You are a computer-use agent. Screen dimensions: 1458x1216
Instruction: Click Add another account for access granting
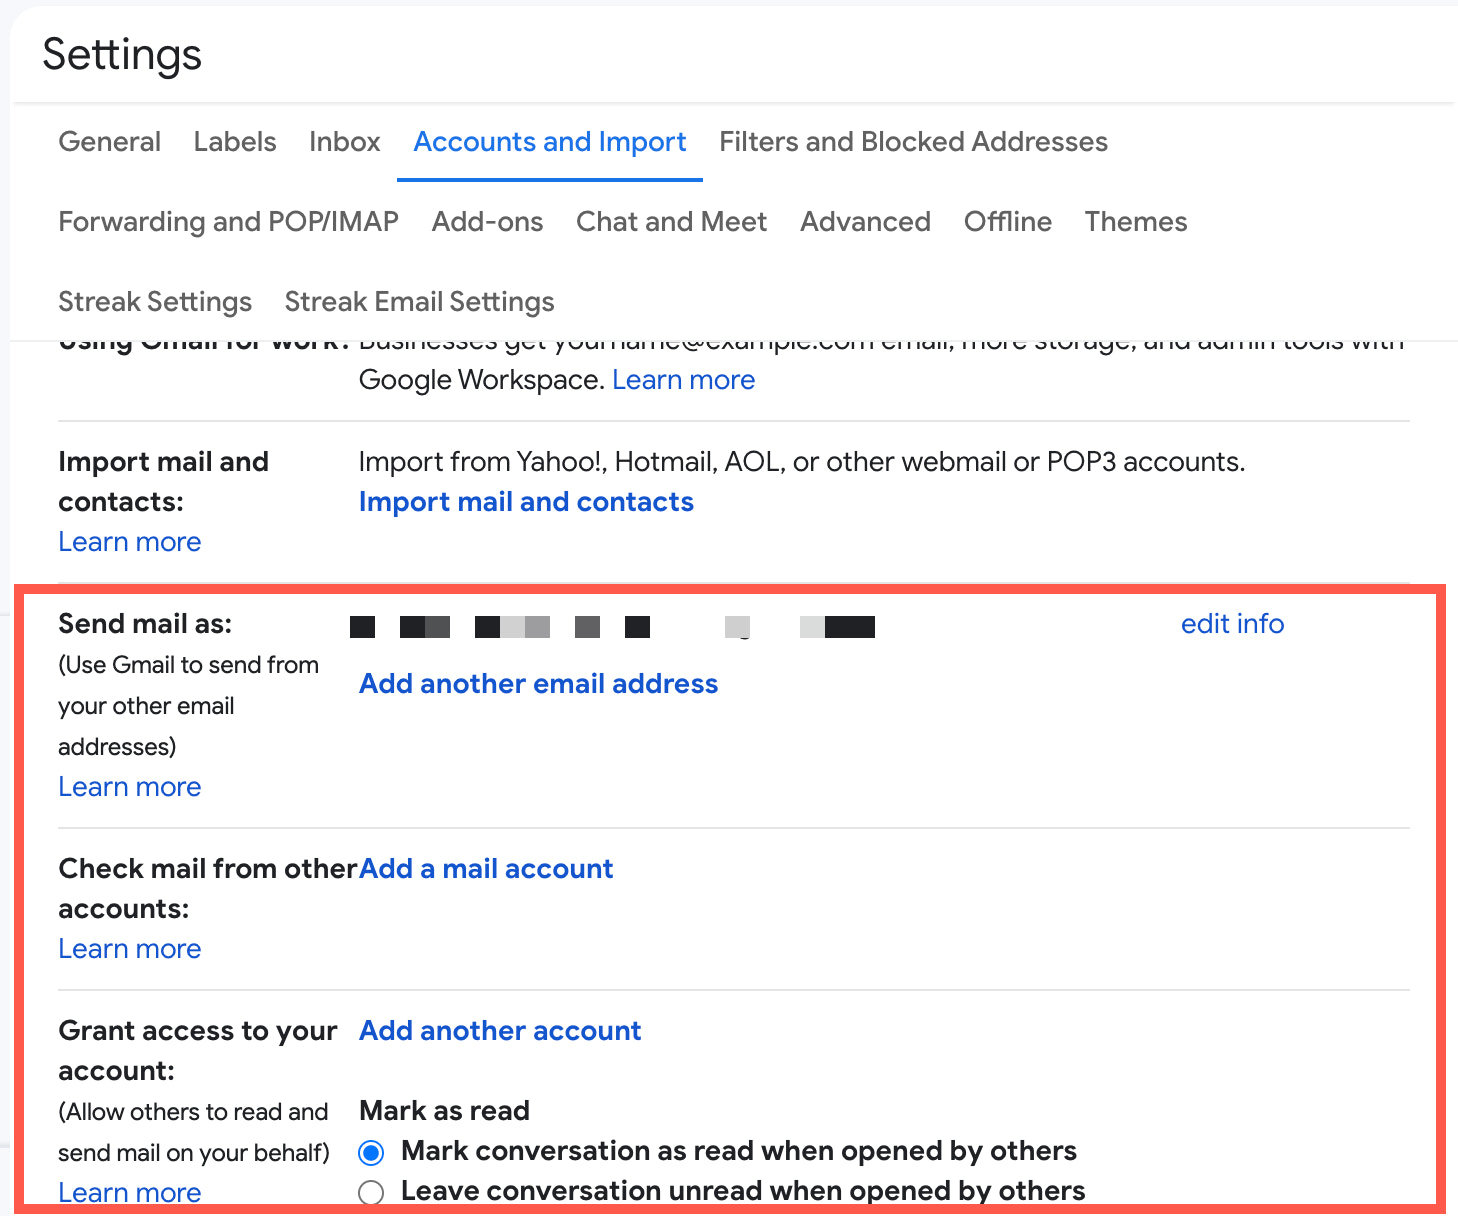pyautogui.click(x=499, y=1030)
